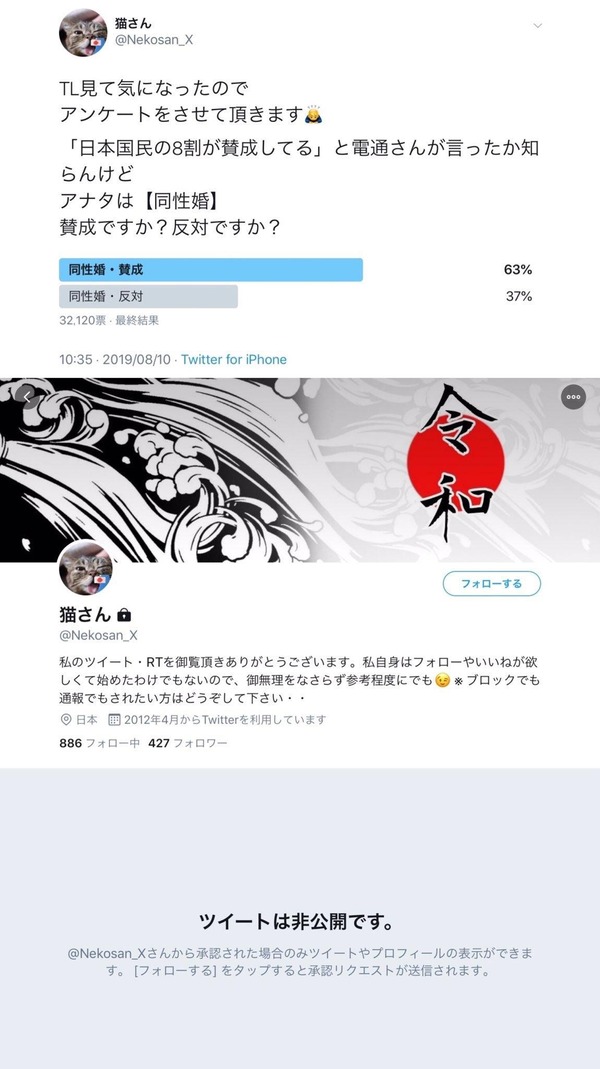Tap the location pin icon beside 日本
Viewport: 600px width, 1069px height.
[x=66, y=719]
